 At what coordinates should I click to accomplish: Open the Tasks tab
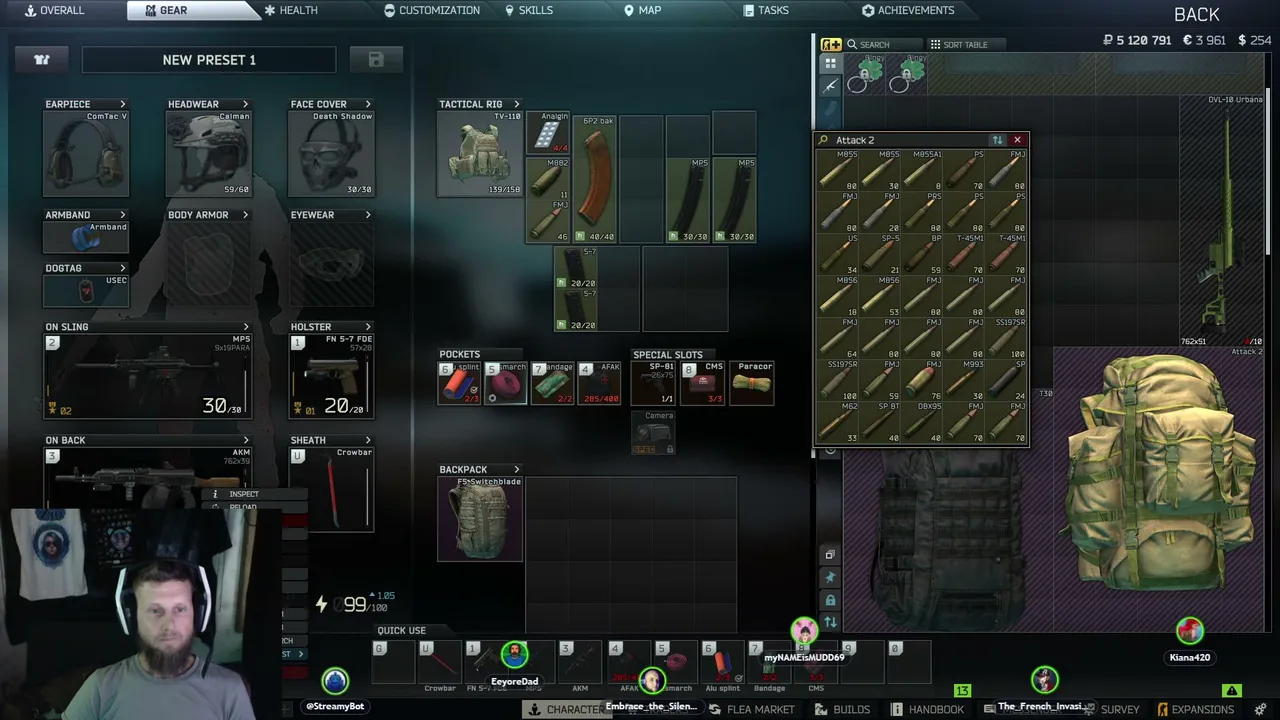[x=766, y=10]
